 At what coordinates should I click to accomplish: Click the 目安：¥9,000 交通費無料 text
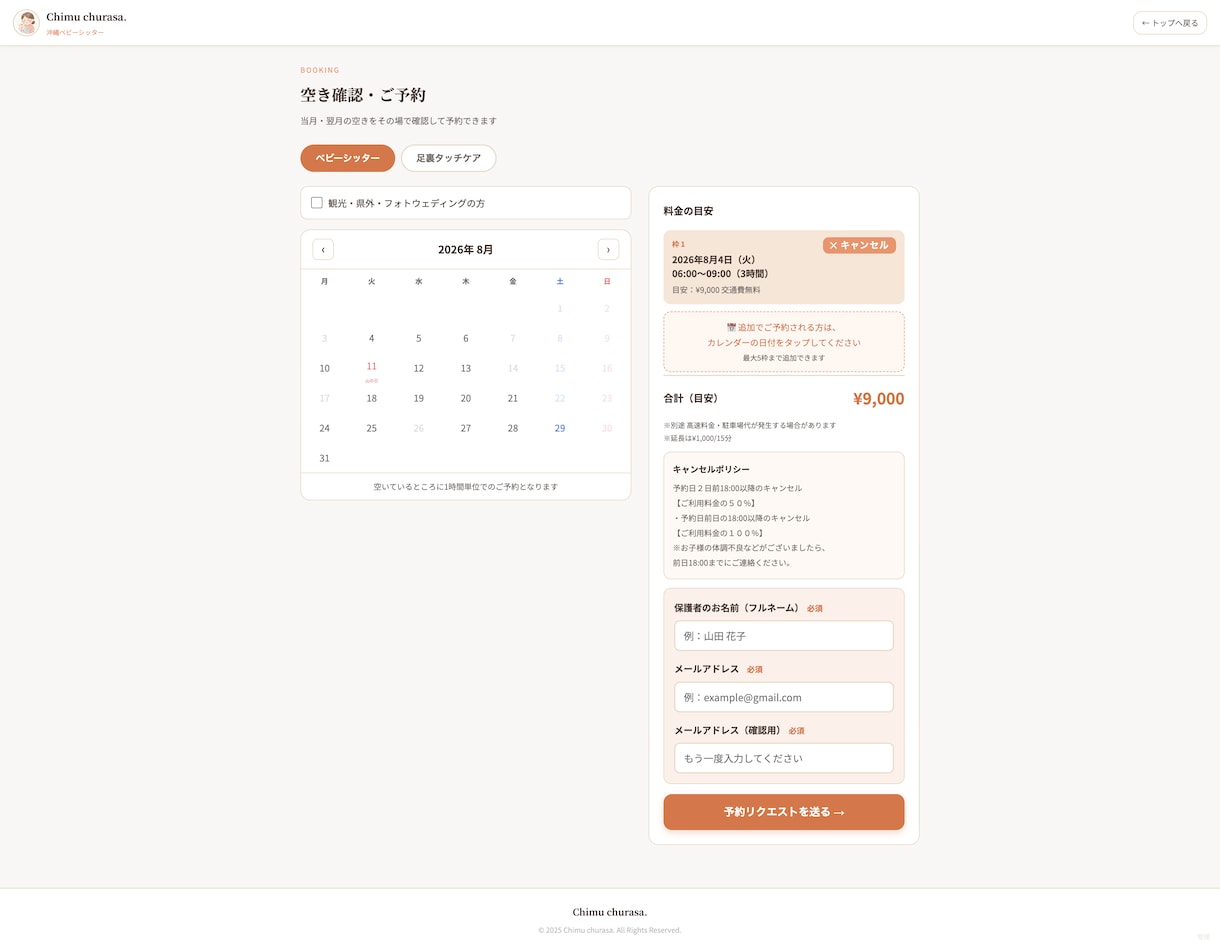(716, 290)
